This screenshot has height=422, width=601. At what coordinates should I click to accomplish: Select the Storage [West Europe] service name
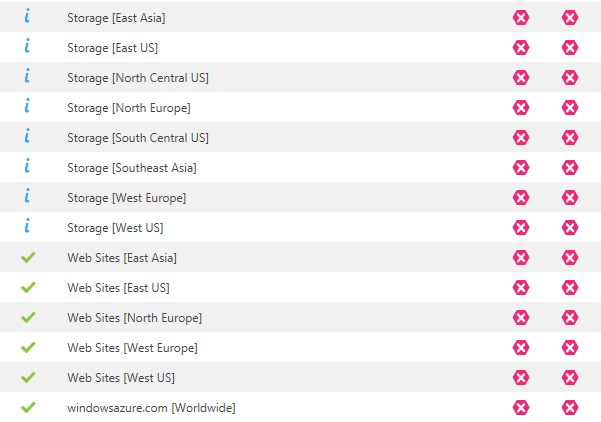(126, 198)
